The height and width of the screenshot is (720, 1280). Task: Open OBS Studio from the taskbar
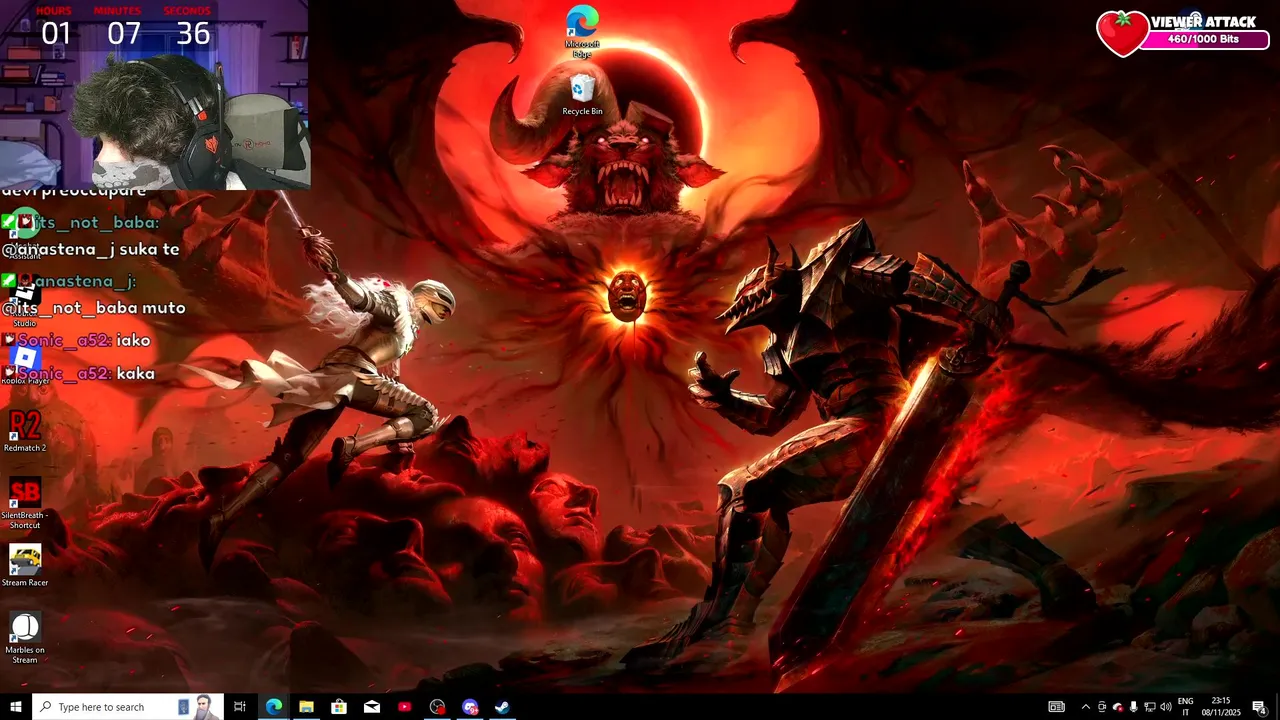[x=437, y=707]
